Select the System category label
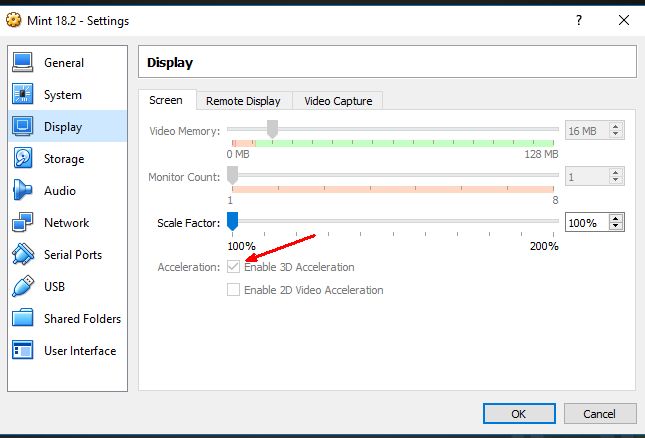Image resolution: width=645 pixels, height=438 pixels. click(63, 95)
